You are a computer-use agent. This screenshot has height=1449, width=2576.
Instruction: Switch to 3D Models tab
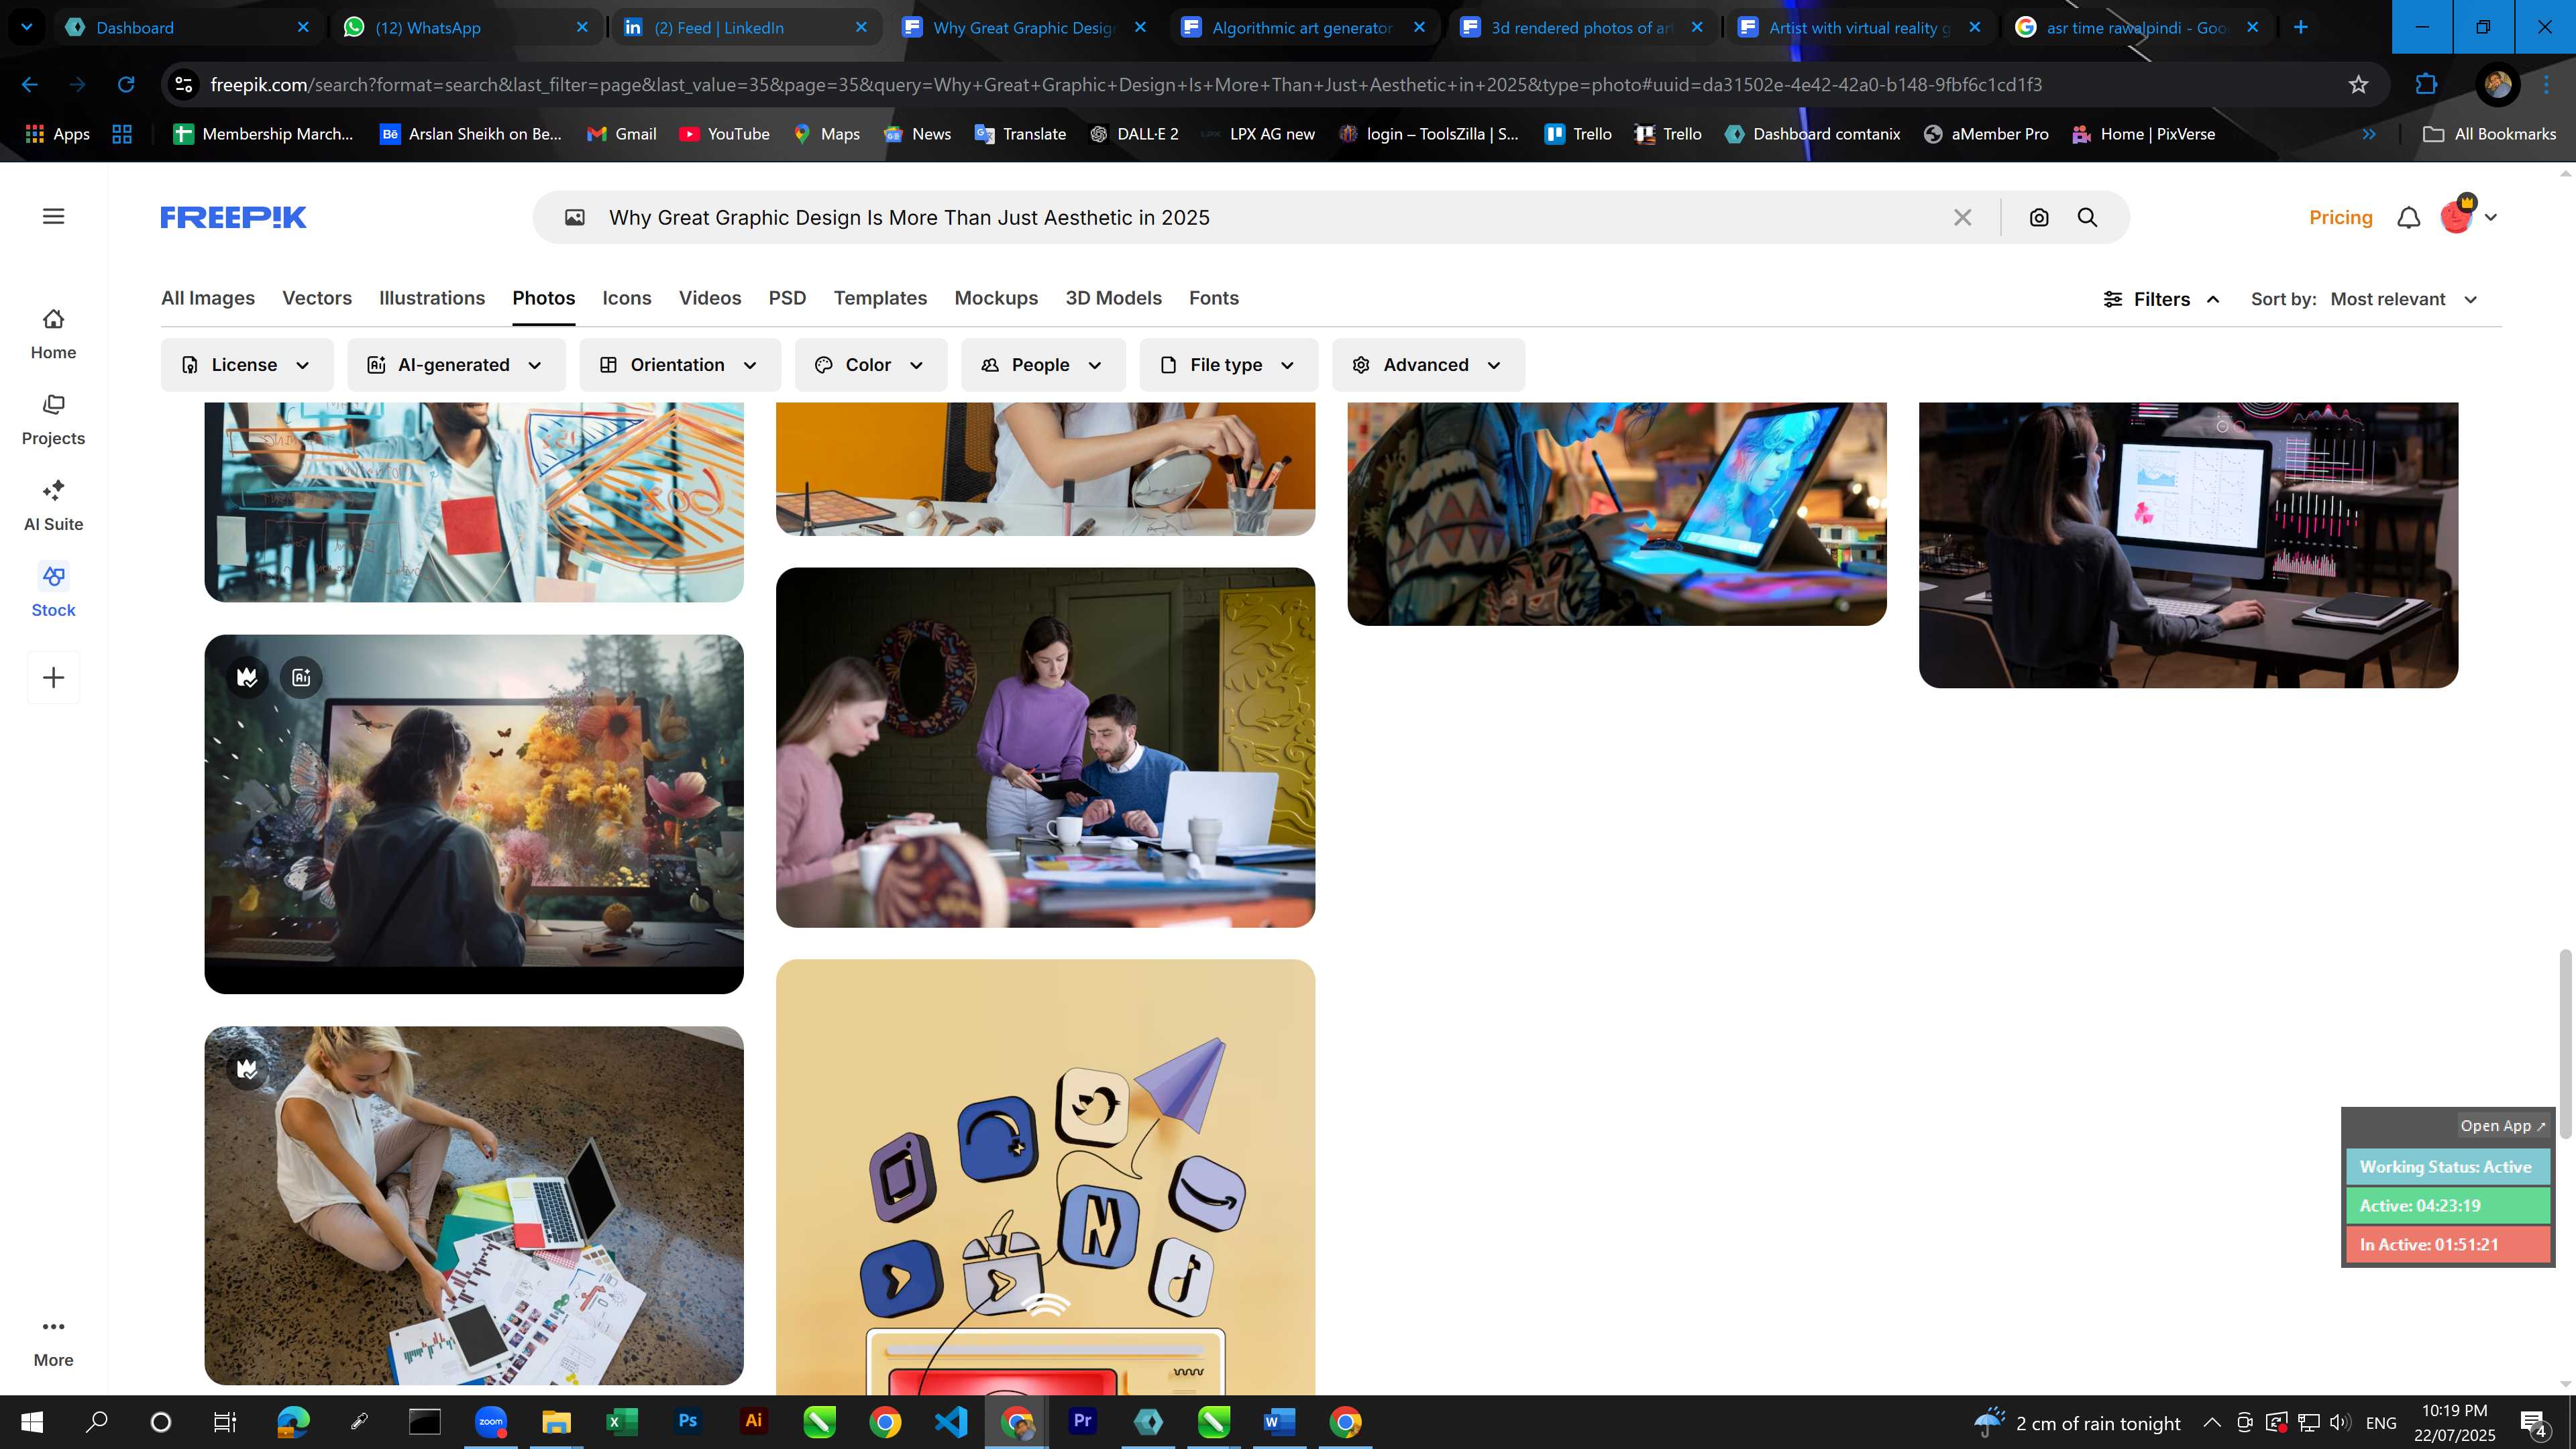coord(1113,298)
